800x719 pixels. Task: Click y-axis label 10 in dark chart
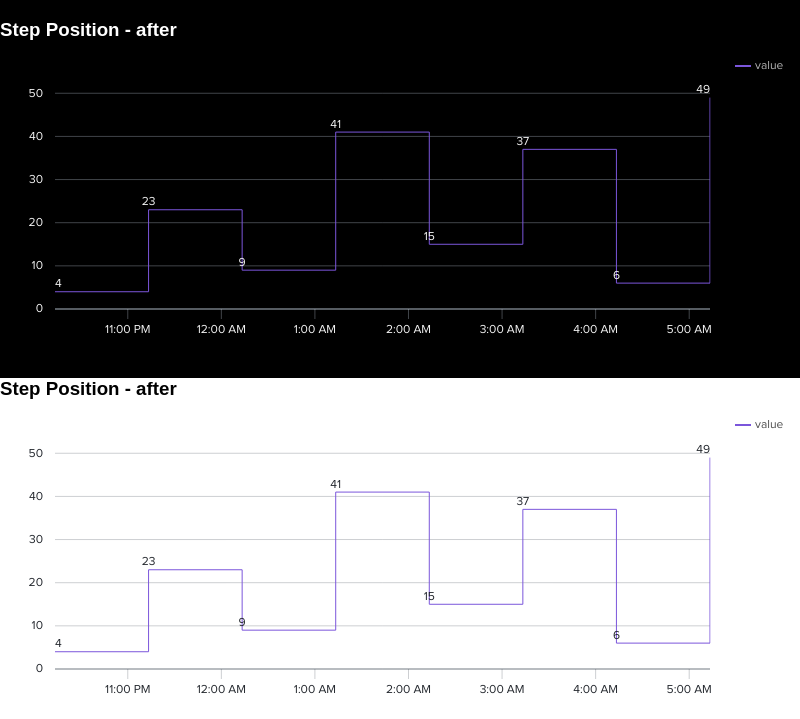[37, 265]
